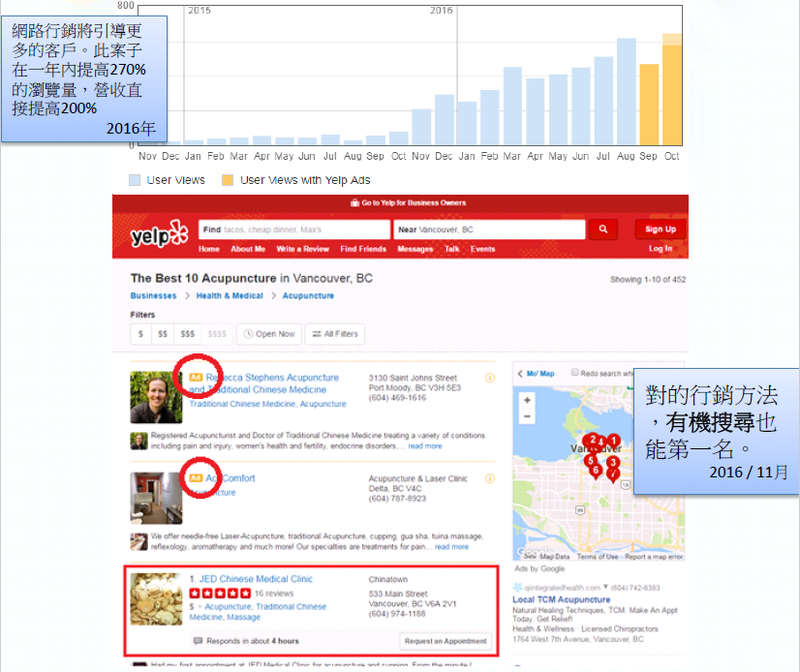This screenshot has height=672, width=800.
Task: Go to Find Friends menu item
Action: 363,249
